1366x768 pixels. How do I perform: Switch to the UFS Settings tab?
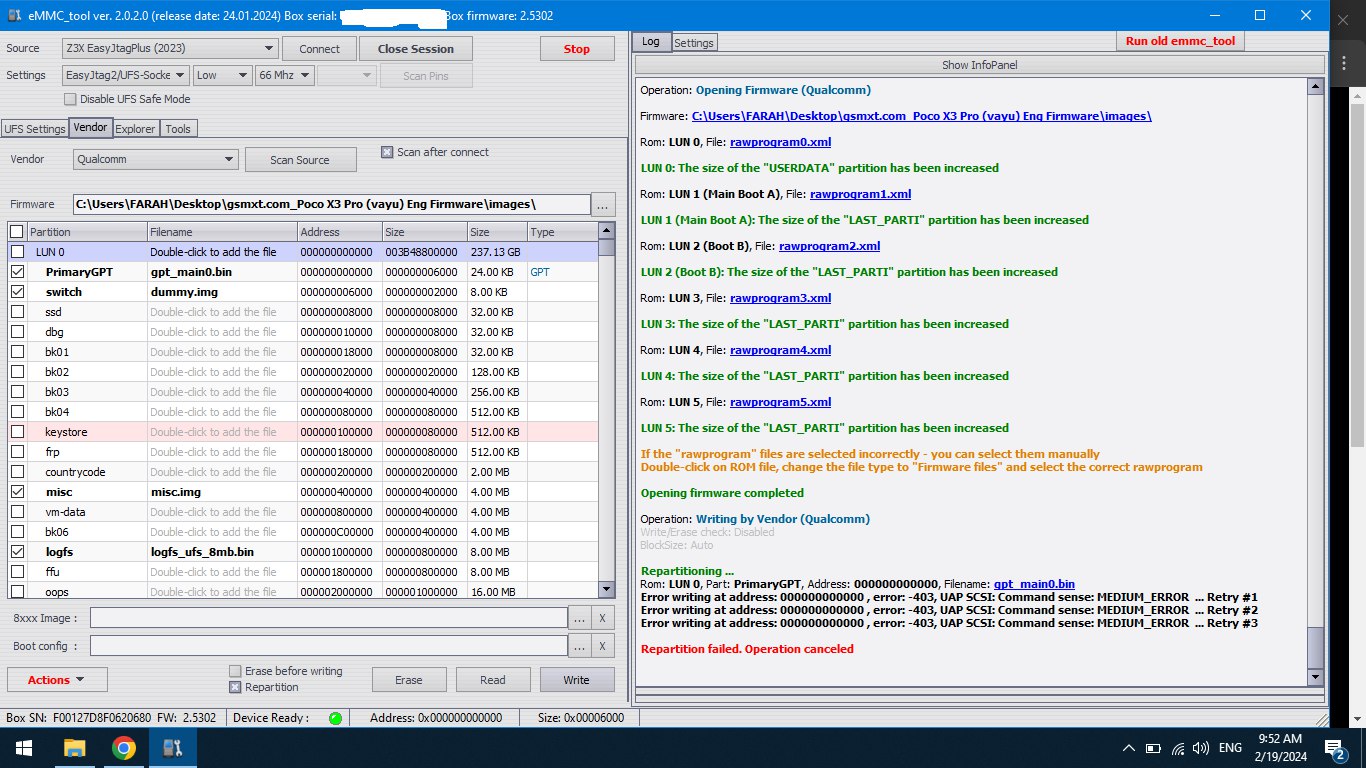point(34,128)
